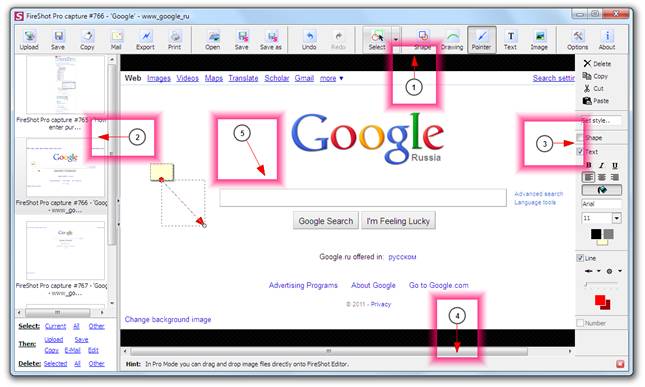Image resolution: width=645 pixels, height=387 pixels.
Task: Open the Options dialog from the toolbar
Action: [x=578, y=40]
